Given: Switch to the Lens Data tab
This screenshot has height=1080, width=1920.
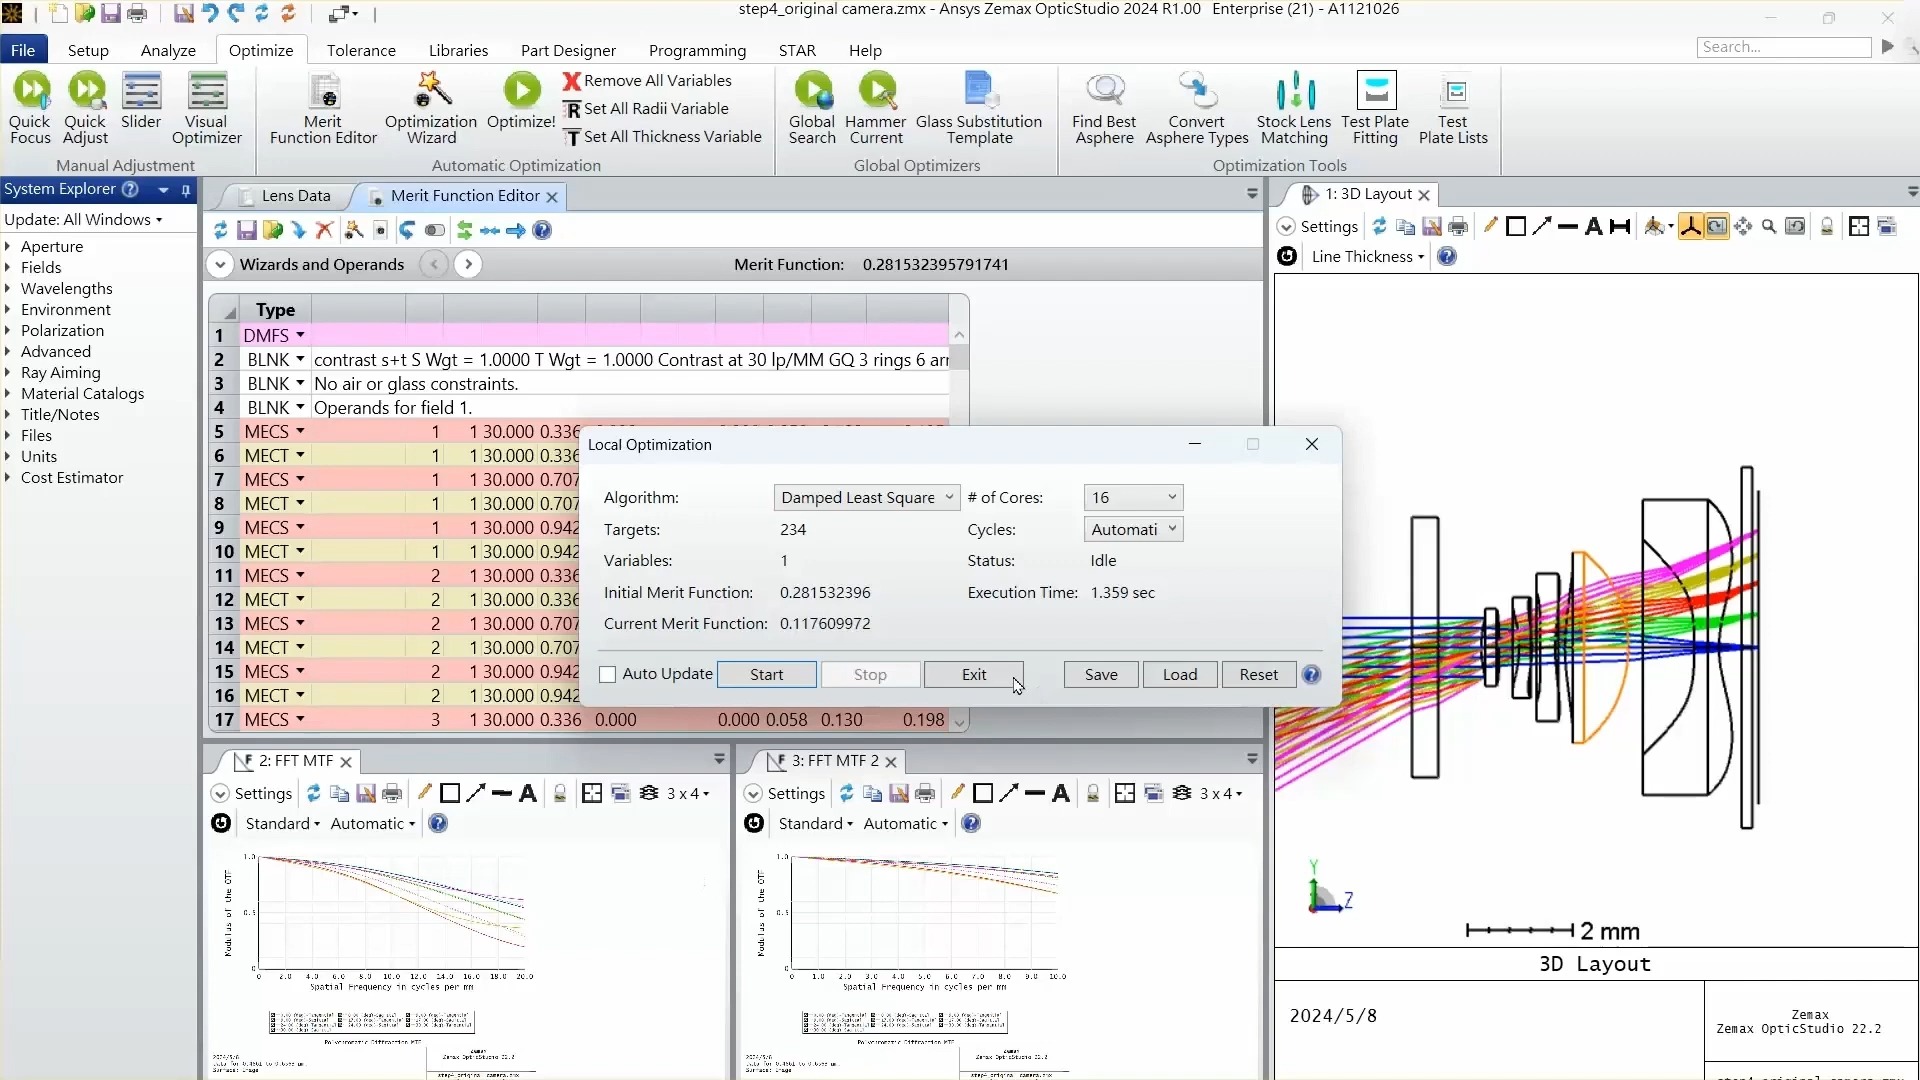Looking at the screenshot, I should 296,196.
